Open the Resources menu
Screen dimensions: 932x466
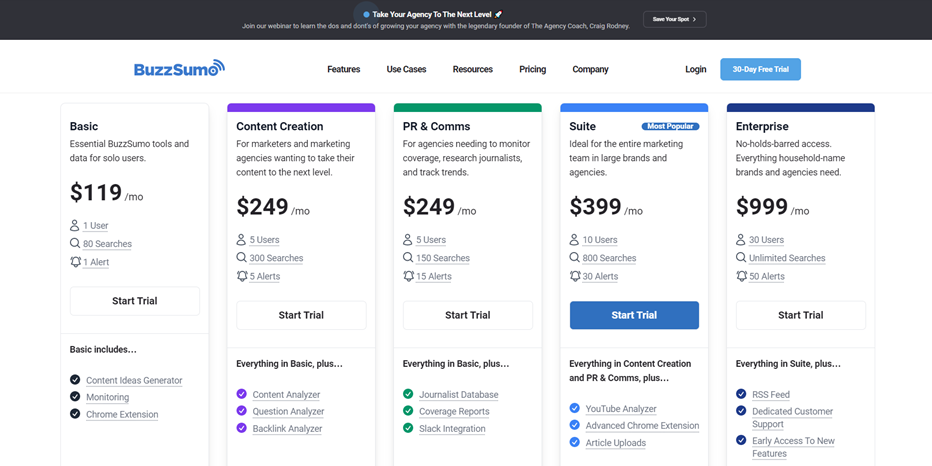[x=473, y=69]
